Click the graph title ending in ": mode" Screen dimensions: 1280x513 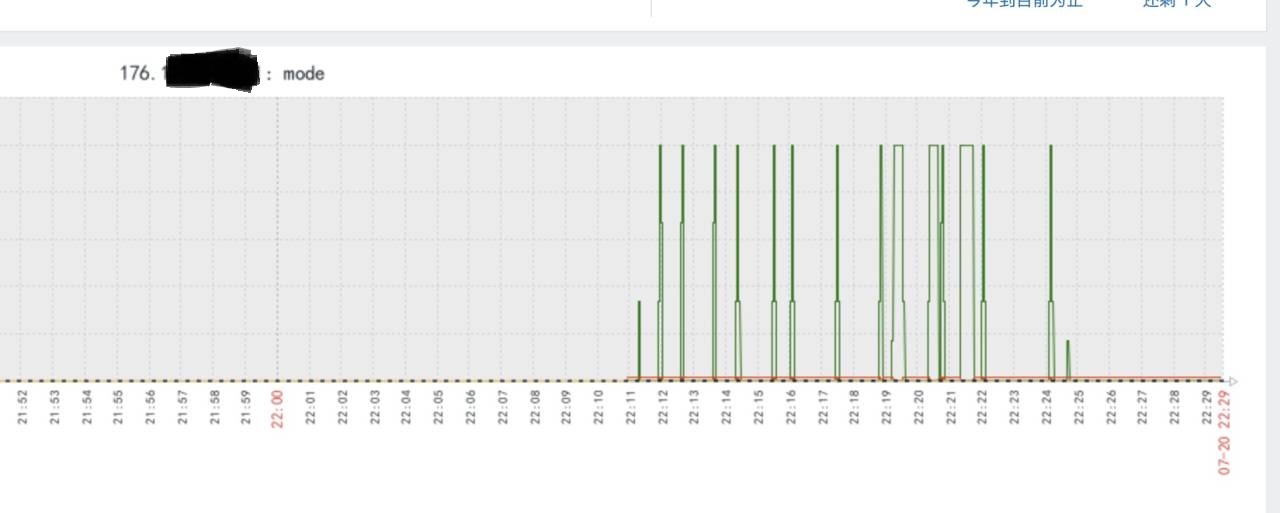tap(222, 73)
